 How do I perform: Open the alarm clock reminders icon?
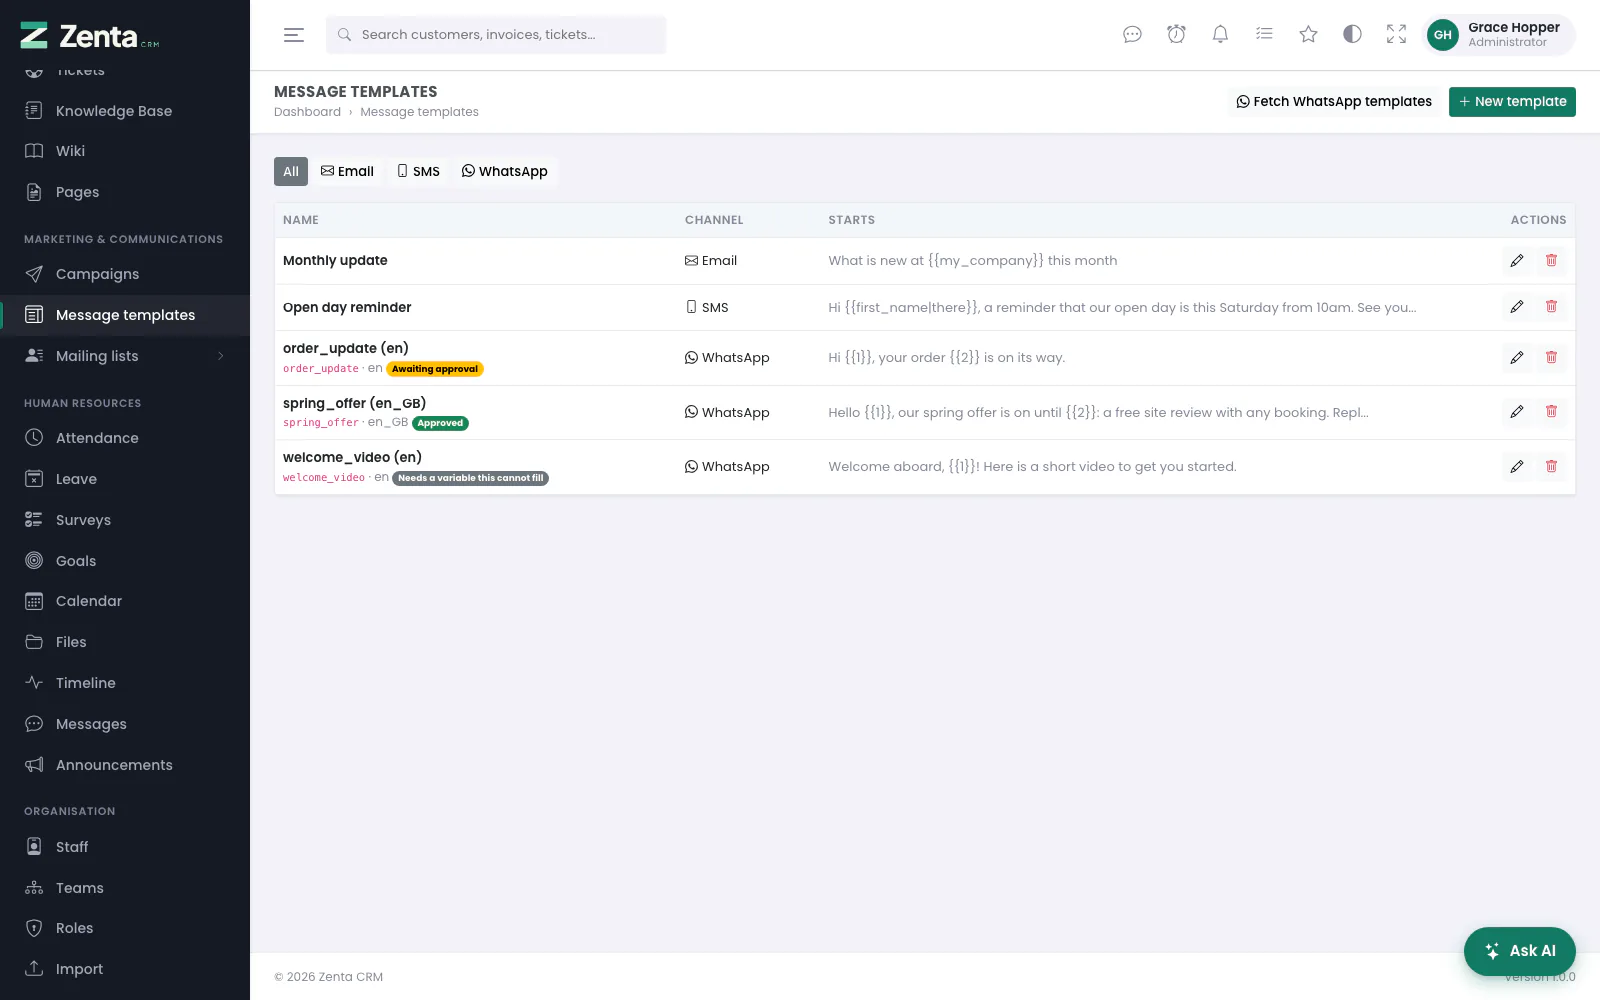[x=1176, y=35]
